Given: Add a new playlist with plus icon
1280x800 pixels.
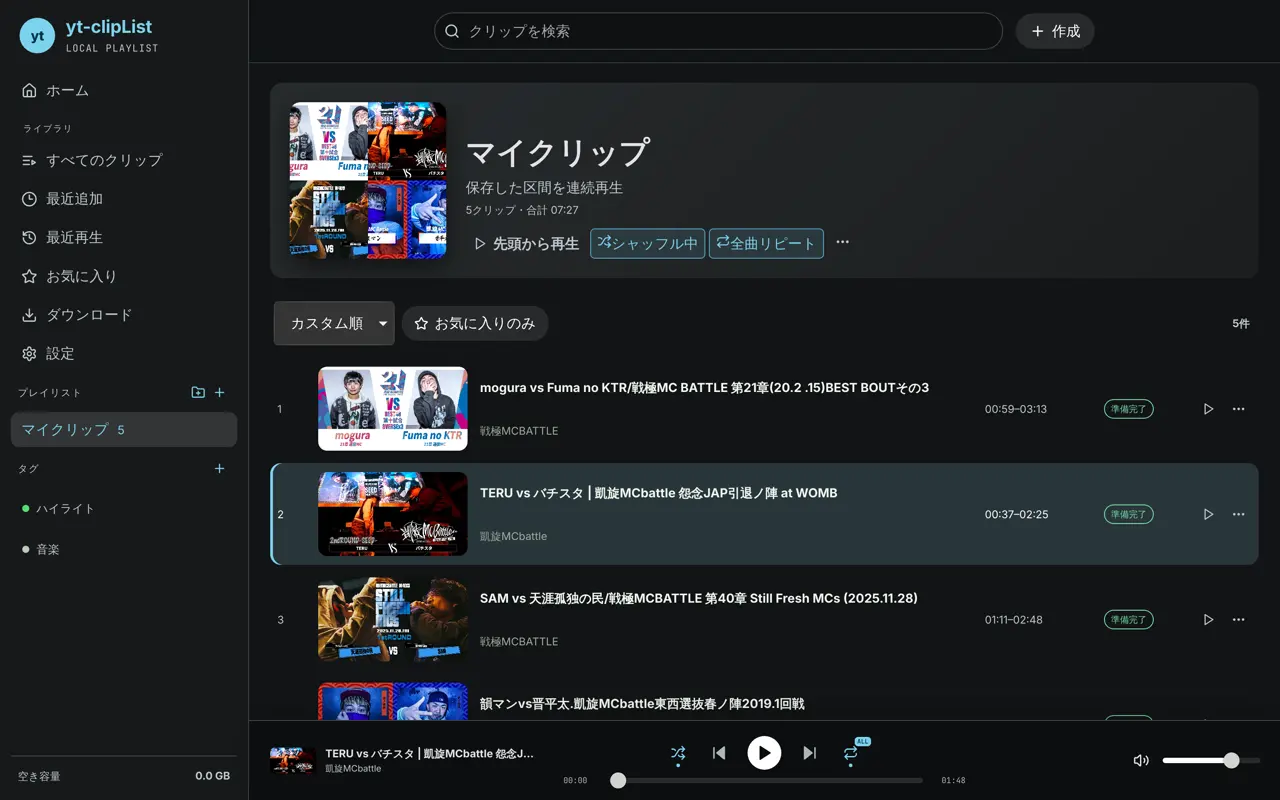Looking at the screenshot, I should [220, 393].
